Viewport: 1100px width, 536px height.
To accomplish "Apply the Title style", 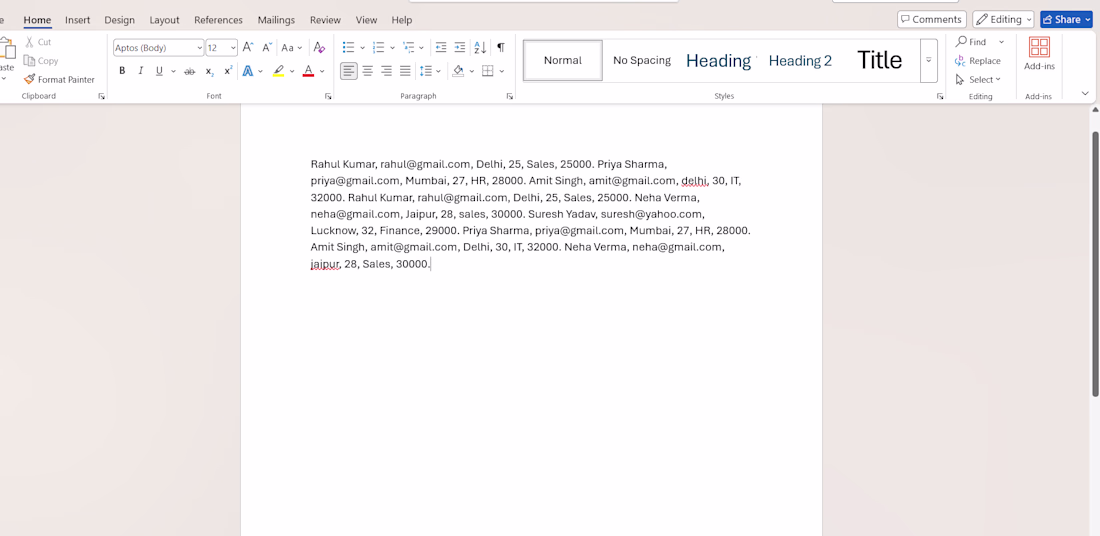I will click(880, 60).
